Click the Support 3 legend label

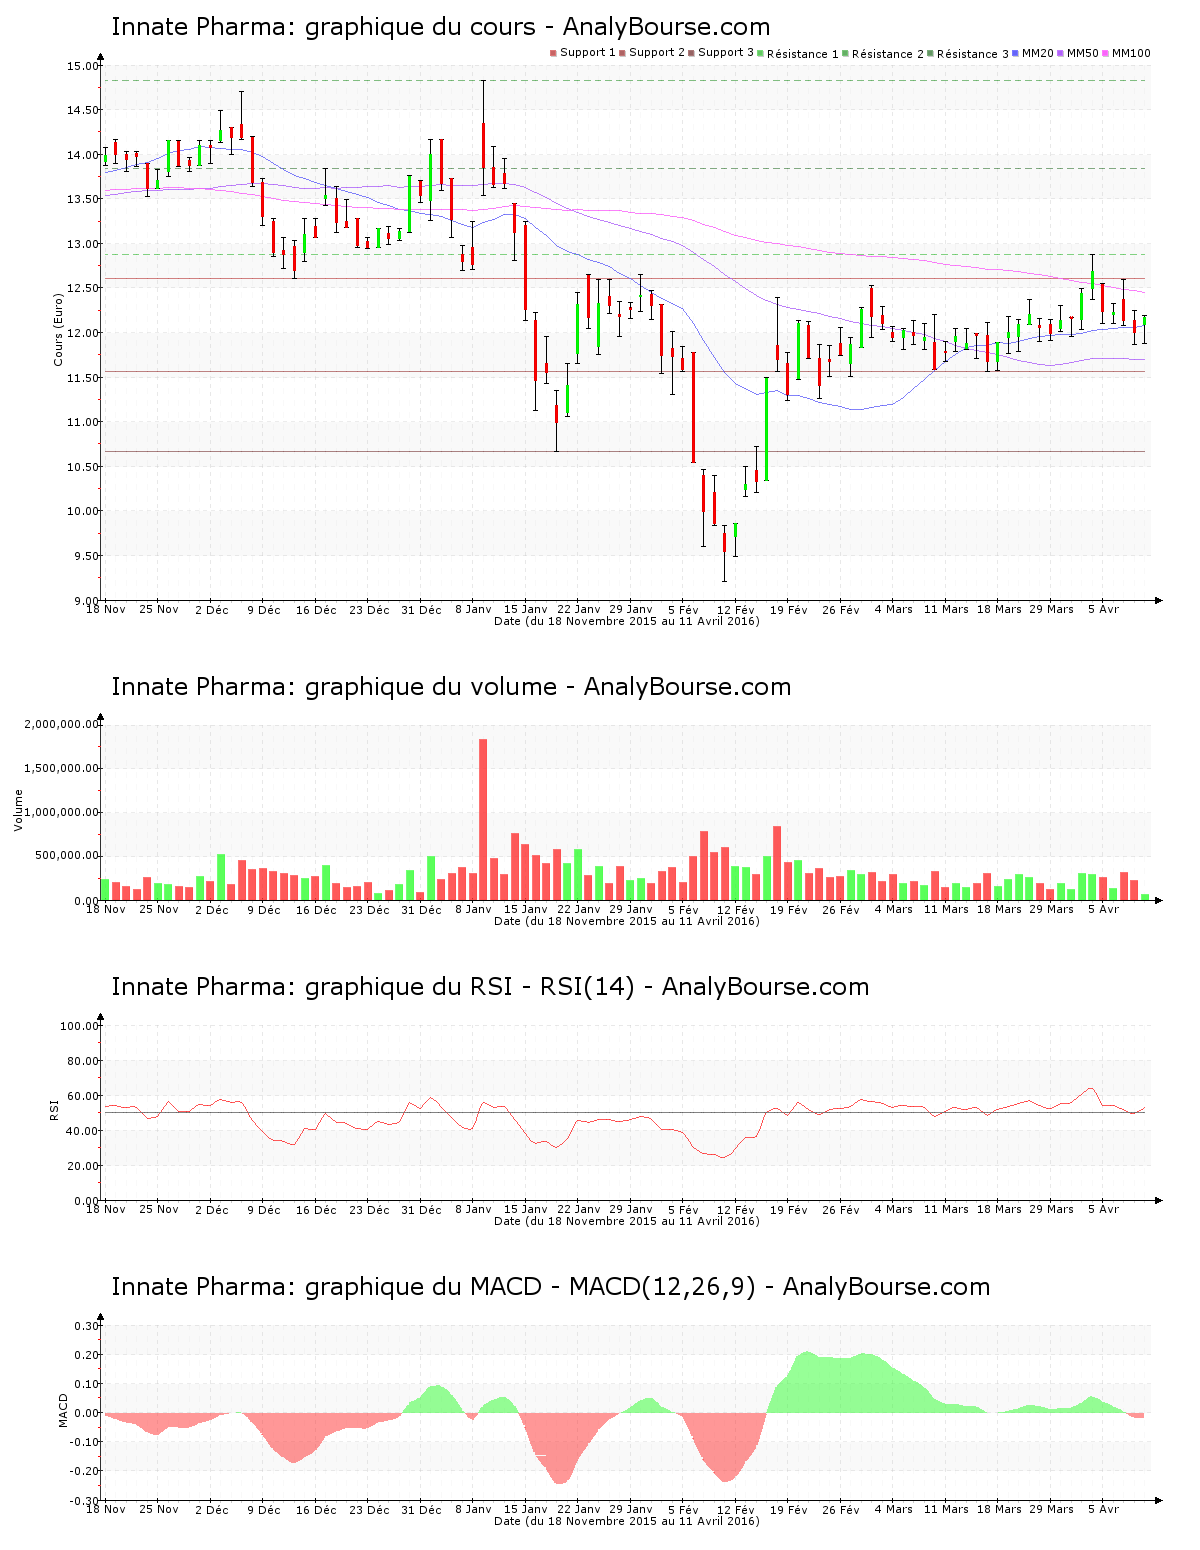[x=726, y=53]
